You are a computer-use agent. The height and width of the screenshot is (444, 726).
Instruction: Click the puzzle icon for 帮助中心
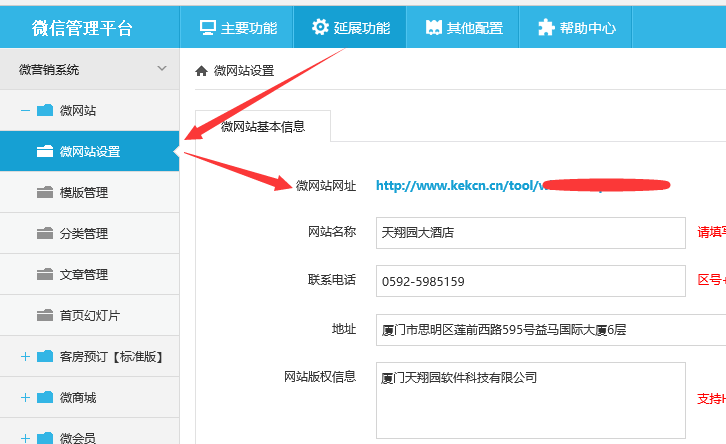pos(546,27)
